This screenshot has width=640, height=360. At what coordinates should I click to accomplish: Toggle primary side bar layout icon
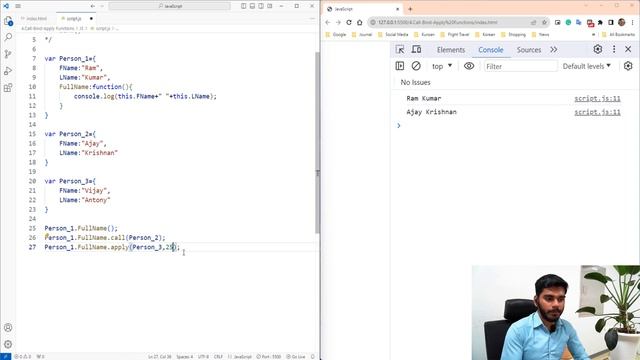point(244,6)
